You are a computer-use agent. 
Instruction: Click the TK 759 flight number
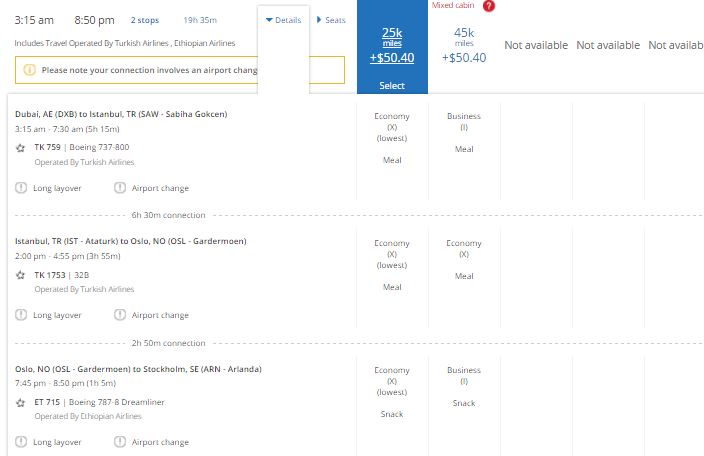[48, 147]
